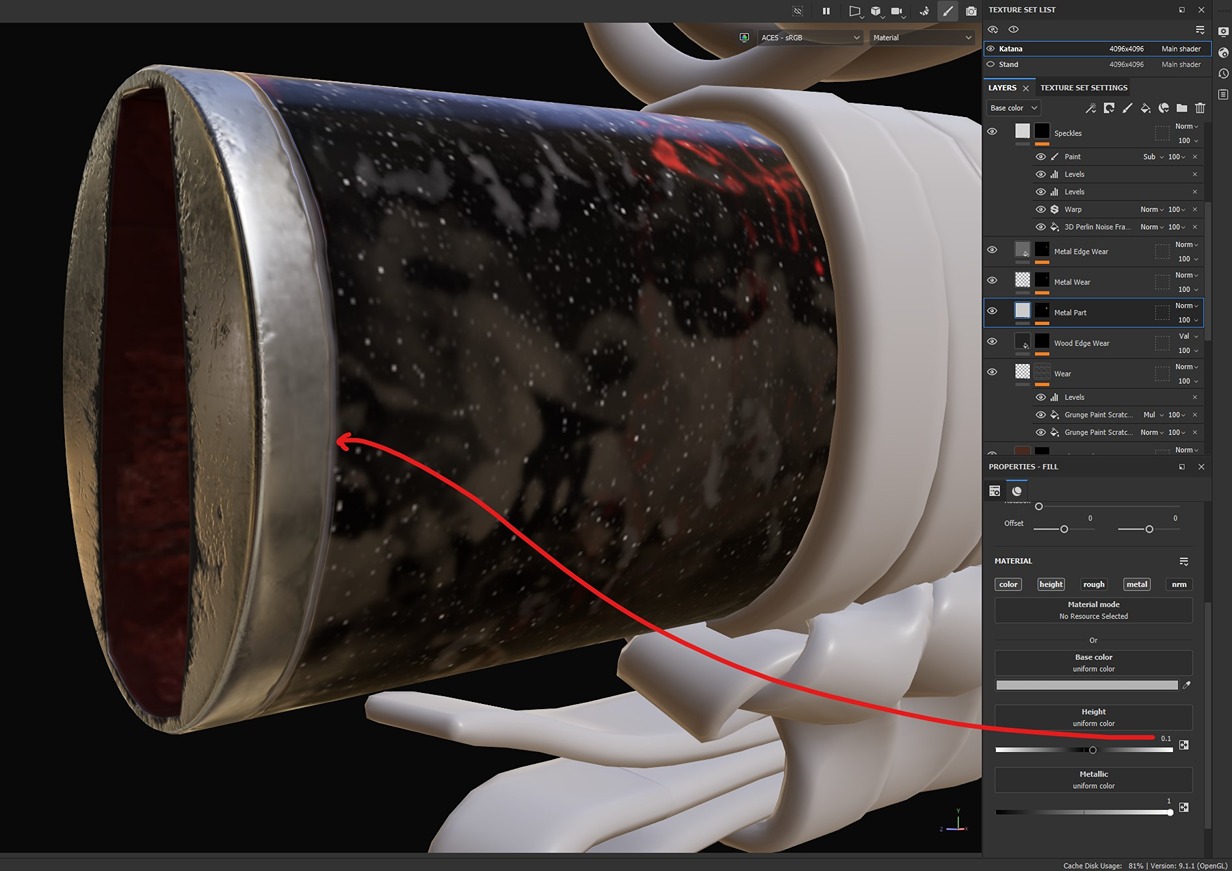Open Grunge Paint Mul blend mode dropdown
The image size is (1232, 871).
click(x=1152, y=415)
